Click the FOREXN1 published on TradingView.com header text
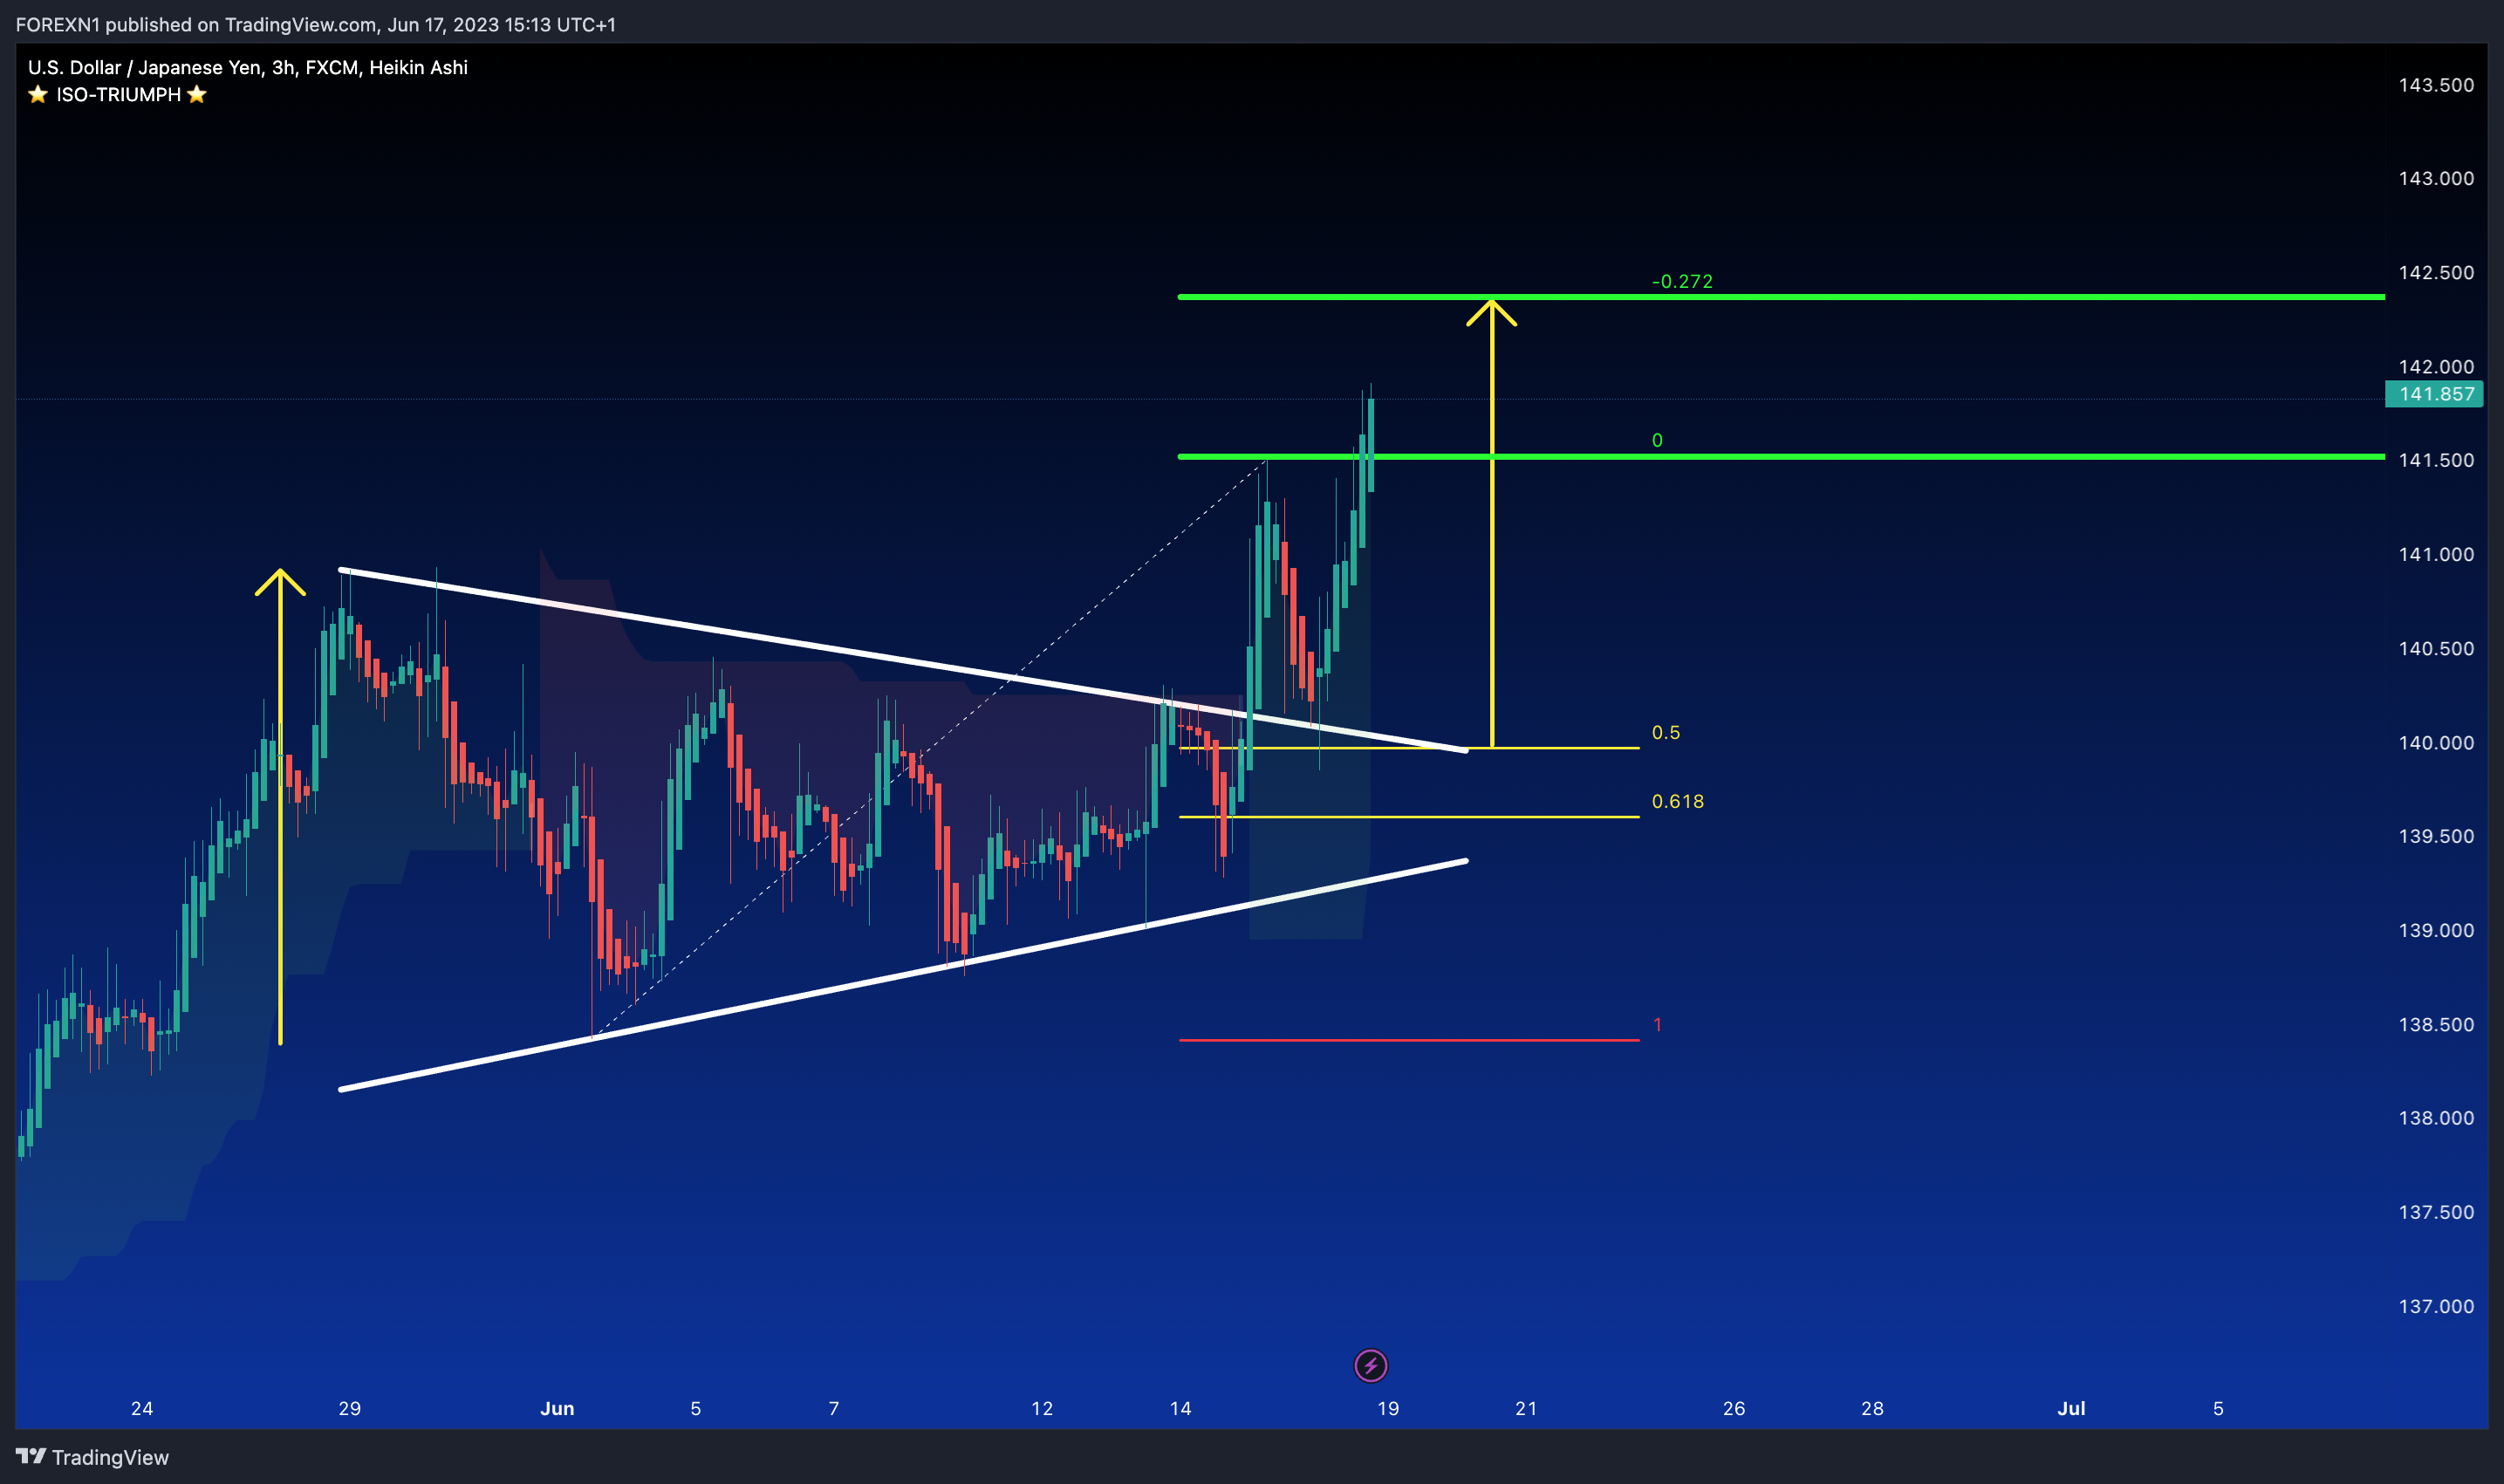The width and height of the screenshot is (2504, 1484). point(316,24)
